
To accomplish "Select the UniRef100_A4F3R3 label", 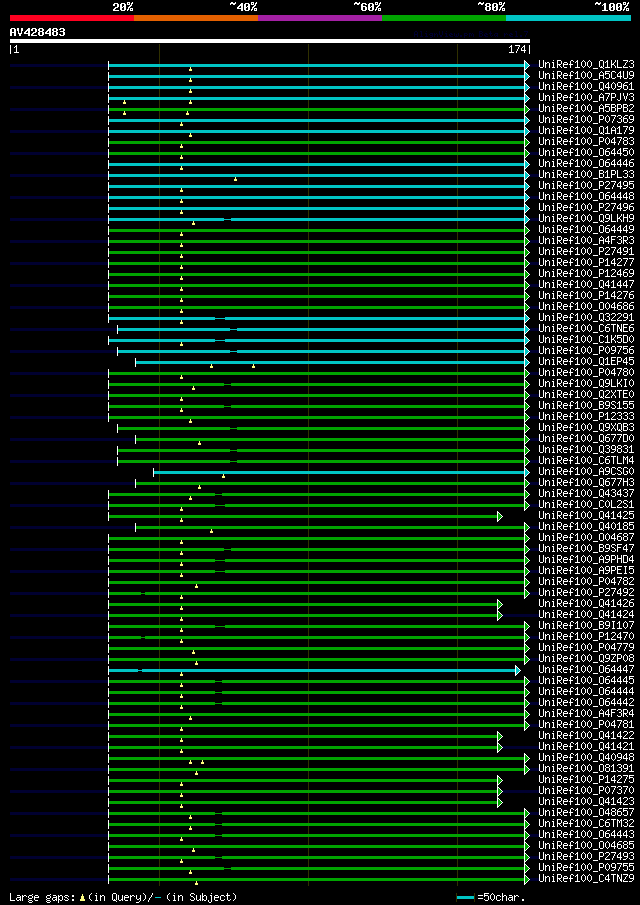I will point(586,240).
